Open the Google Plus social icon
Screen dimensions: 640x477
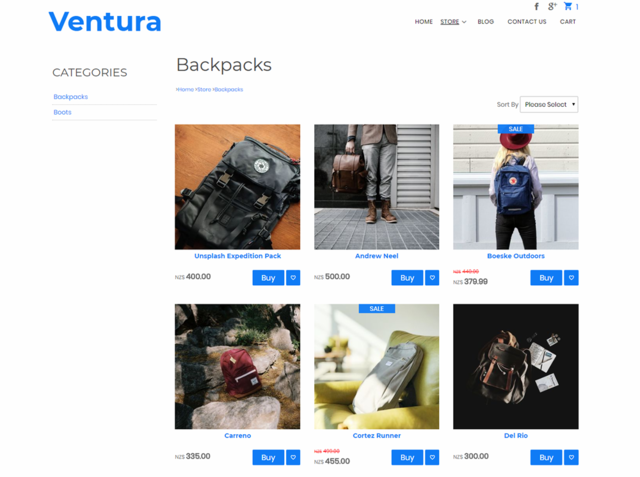tap(552, 7)
